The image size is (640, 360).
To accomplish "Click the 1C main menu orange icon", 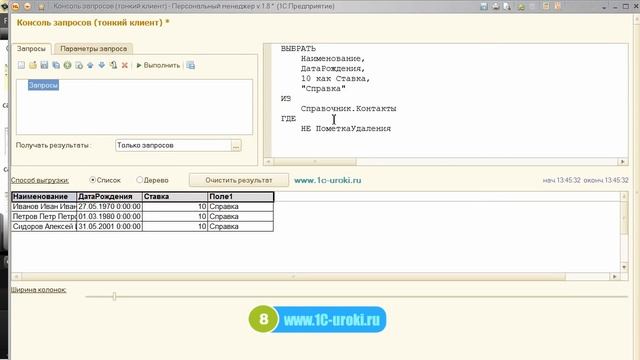I will pyautogui.click(x=15, y=7).
